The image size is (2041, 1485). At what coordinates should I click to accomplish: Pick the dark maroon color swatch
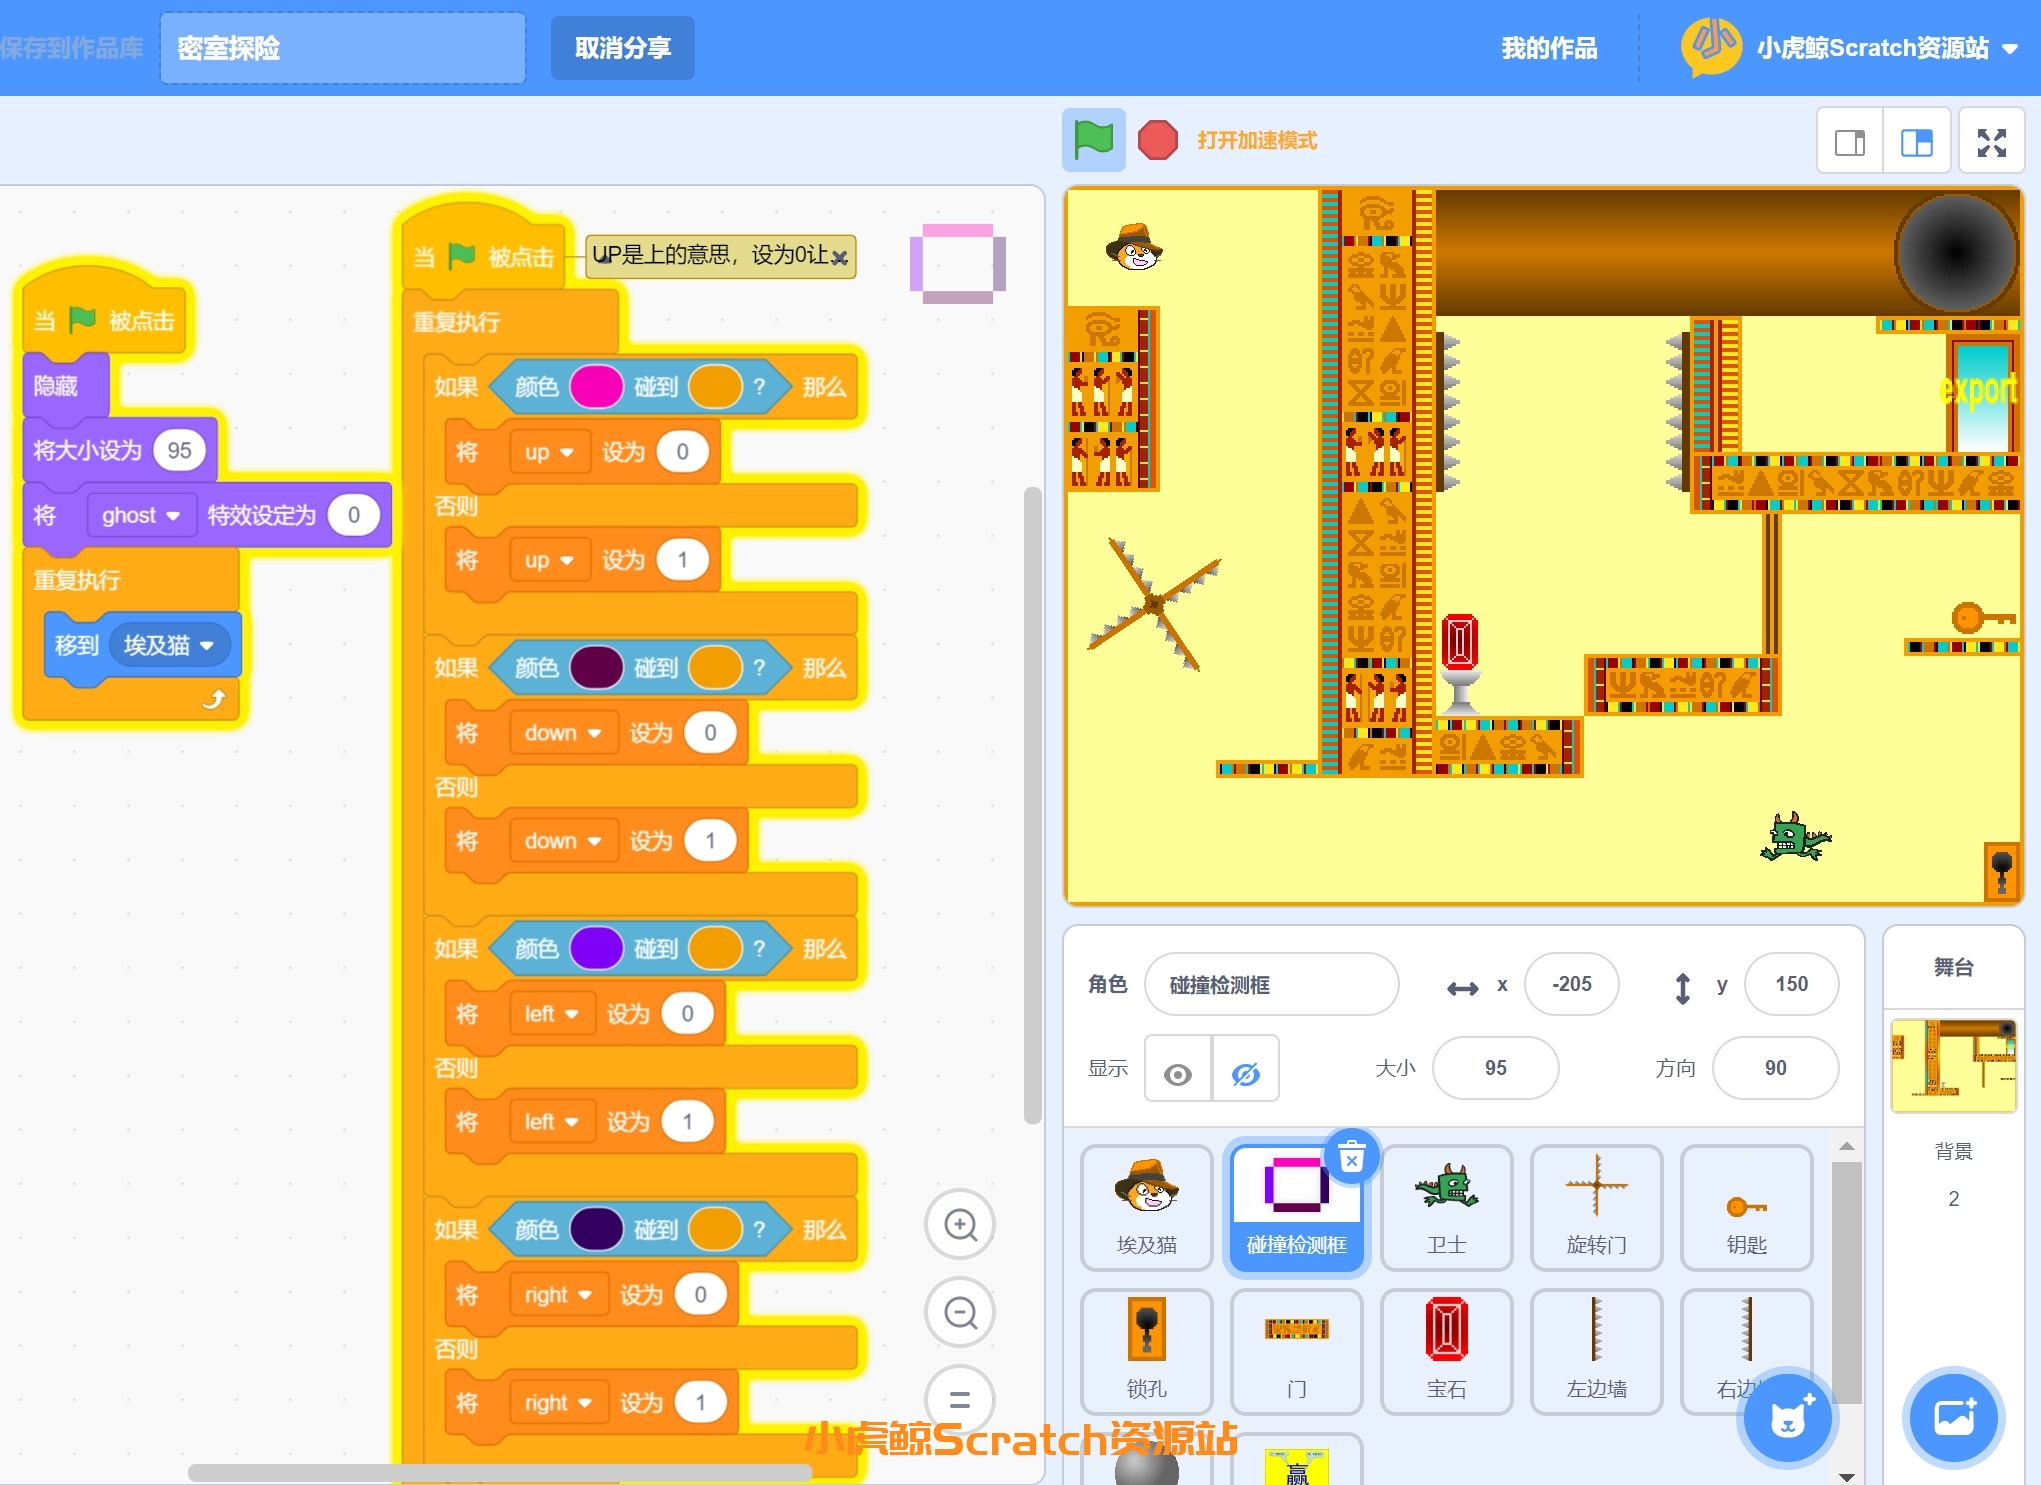pyautogui.click(x=596, y=668)
